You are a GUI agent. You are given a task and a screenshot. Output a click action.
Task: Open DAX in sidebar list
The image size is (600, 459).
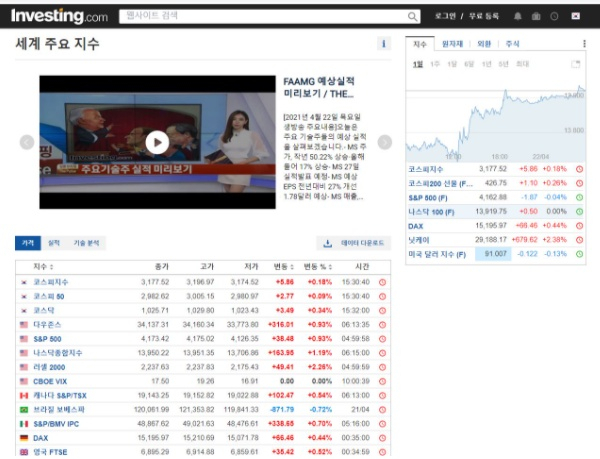pos(416,226)
